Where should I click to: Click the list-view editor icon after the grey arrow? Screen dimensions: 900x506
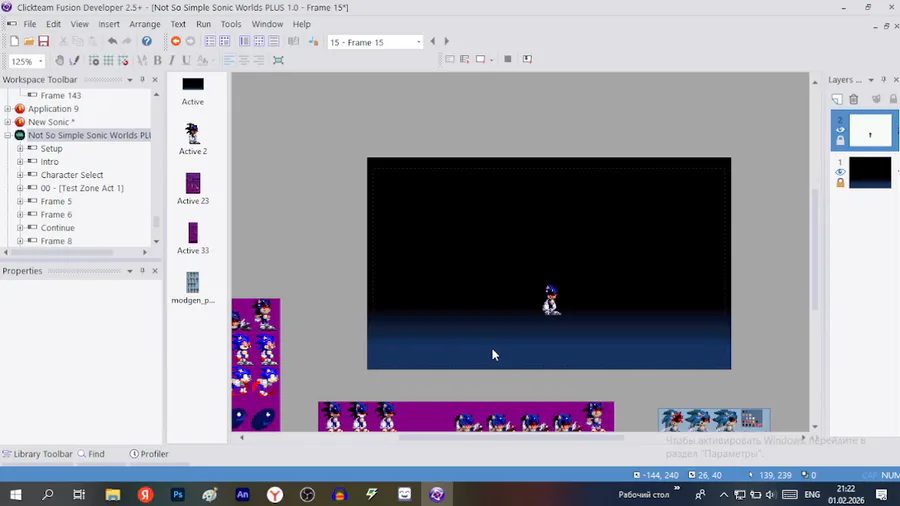point(210,41)
